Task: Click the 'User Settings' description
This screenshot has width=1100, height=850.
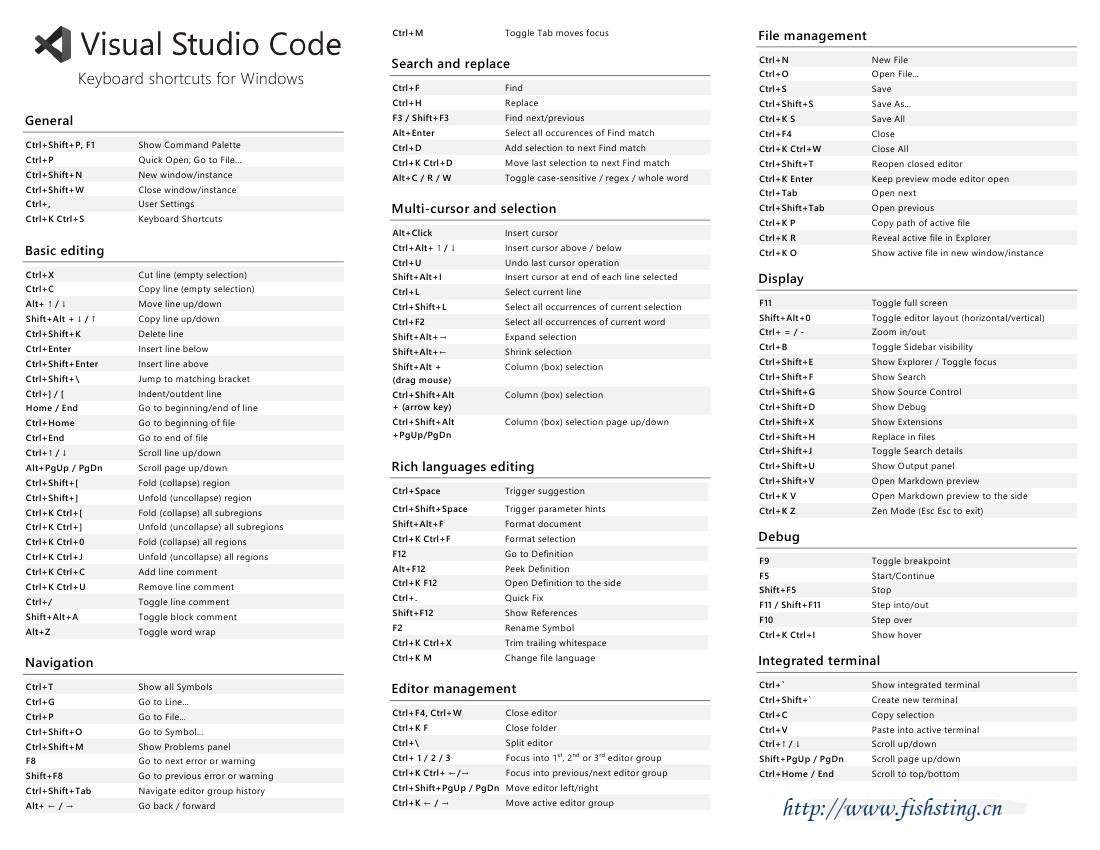Action: [x=166, y=204]
